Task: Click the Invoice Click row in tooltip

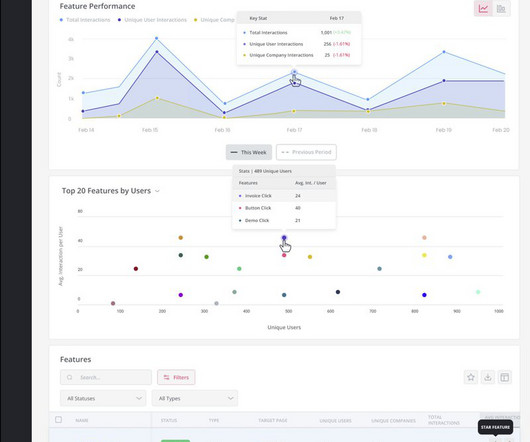Action: (284, 196)
